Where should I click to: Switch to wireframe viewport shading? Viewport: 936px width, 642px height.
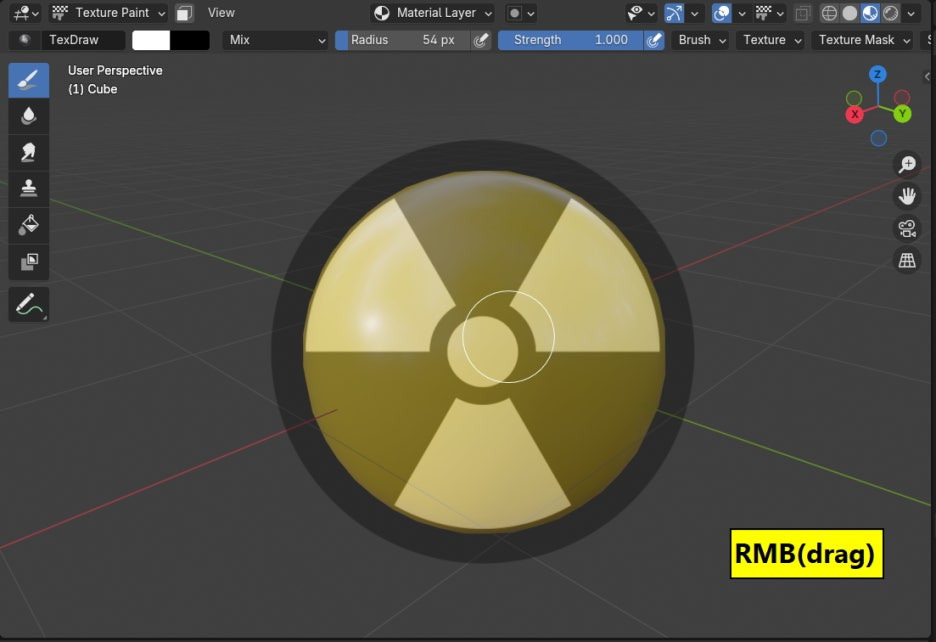(x=829, y=13)
